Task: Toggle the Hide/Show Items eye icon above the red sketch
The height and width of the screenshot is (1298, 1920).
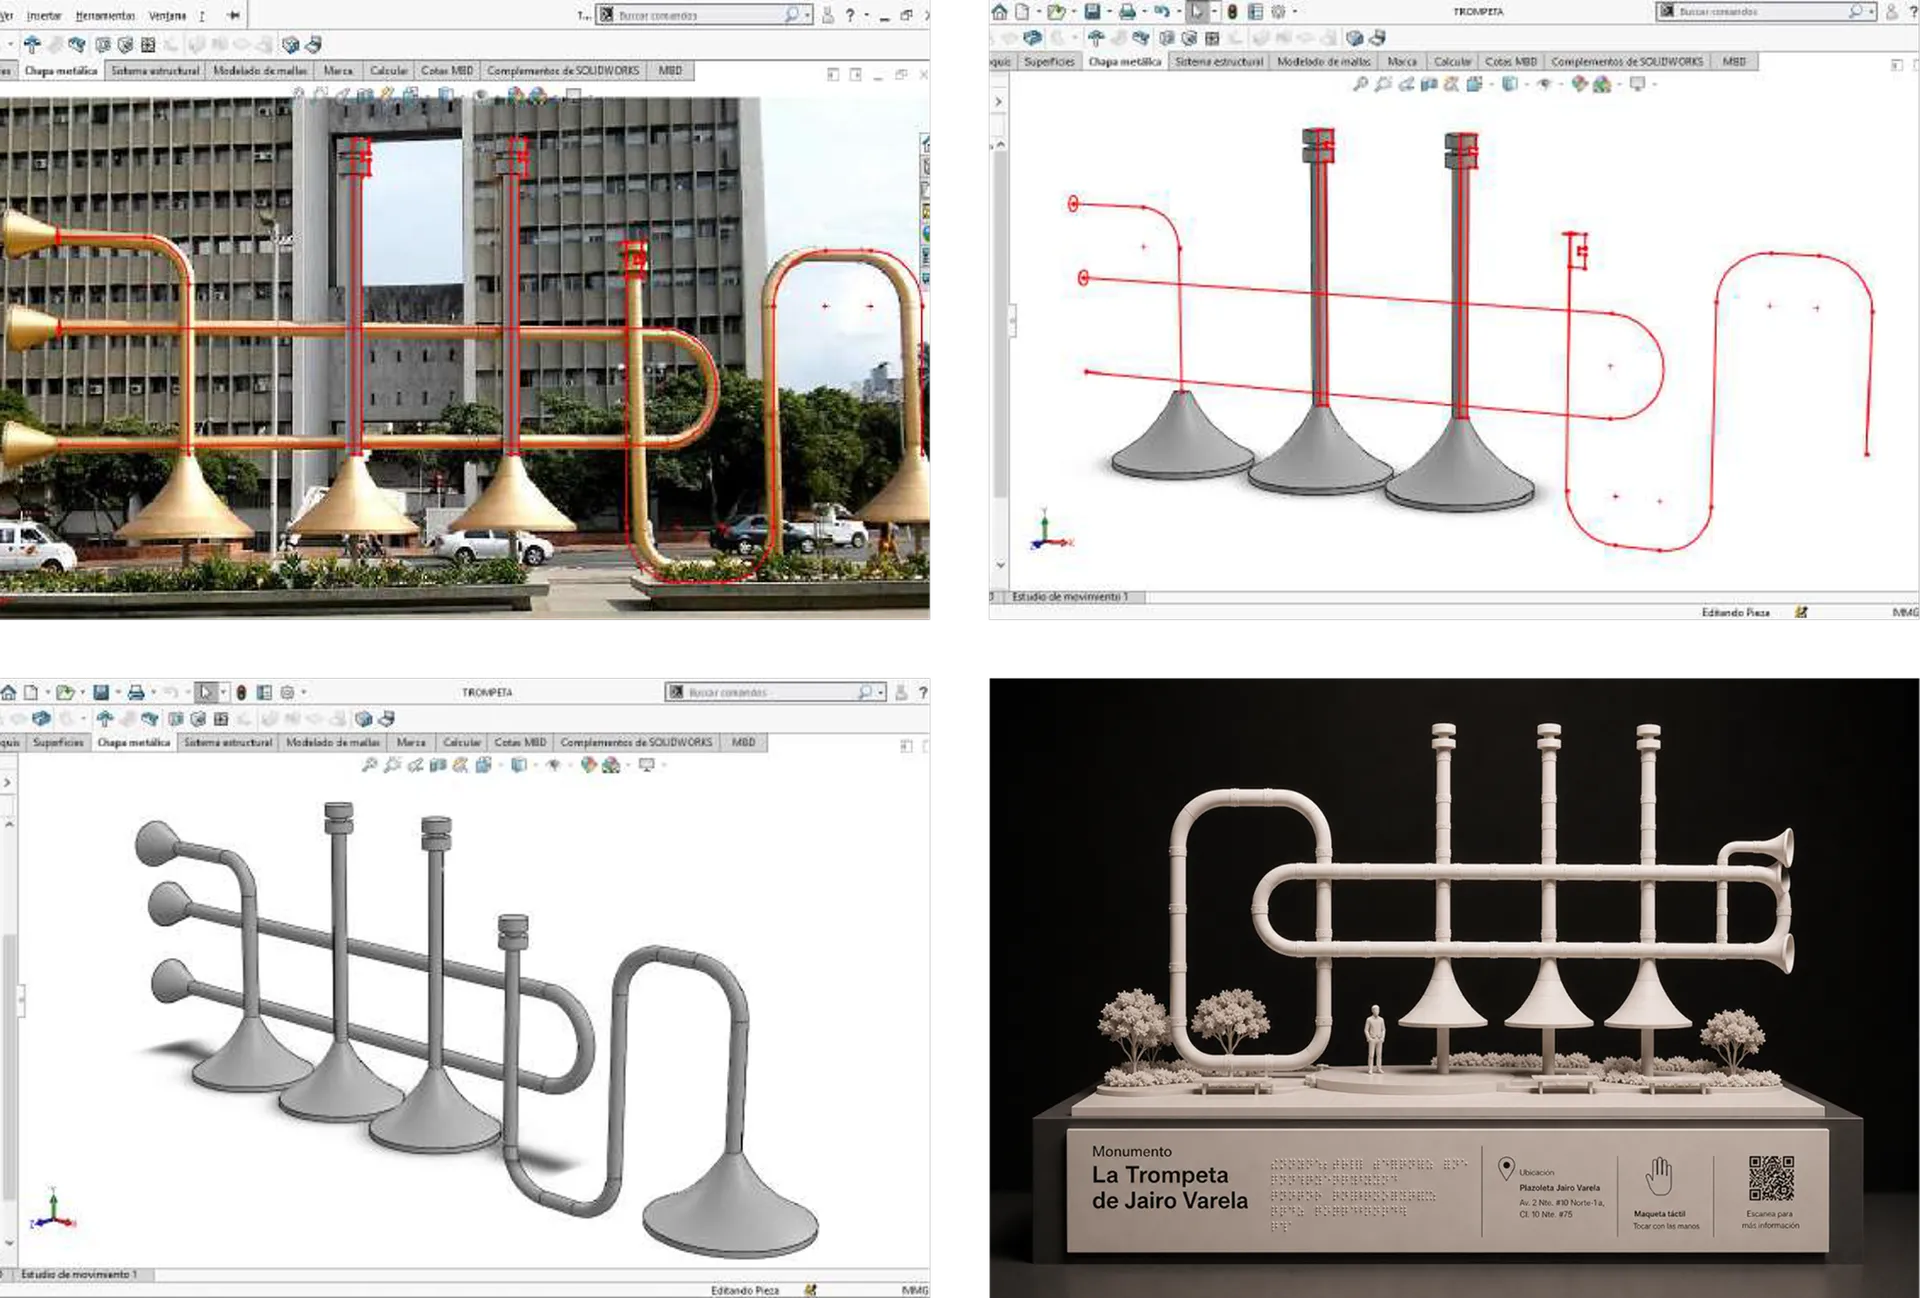Action: click(x=1544, y=84)
